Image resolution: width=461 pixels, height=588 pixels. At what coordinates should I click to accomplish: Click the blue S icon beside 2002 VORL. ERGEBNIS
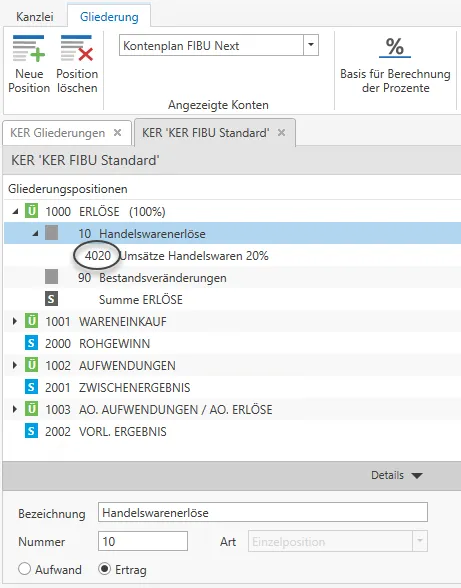[x=32, y=431]
